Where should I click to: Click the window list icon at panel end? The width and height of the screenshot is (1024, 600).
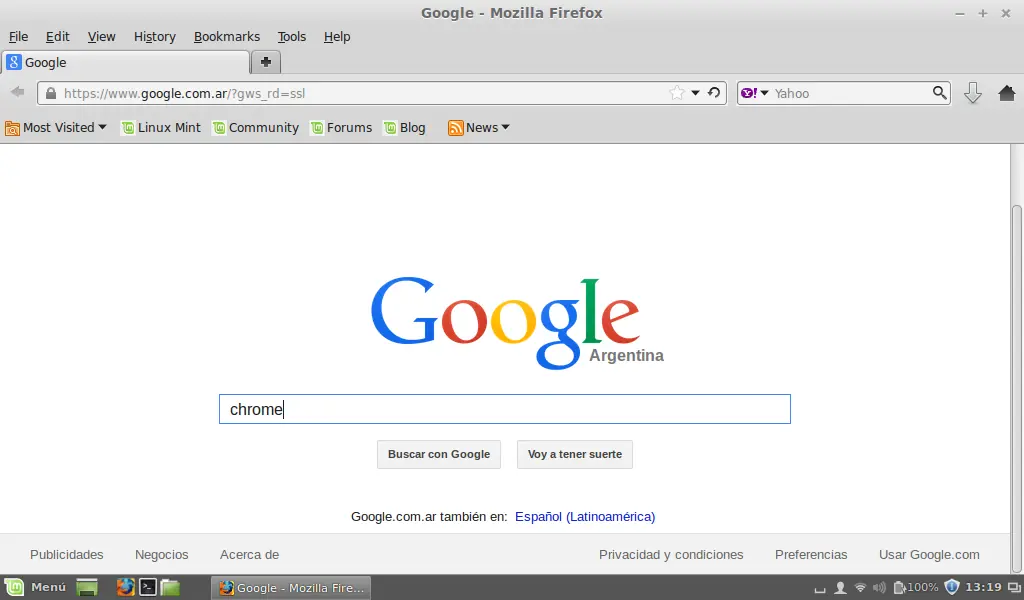(1014, 588)
